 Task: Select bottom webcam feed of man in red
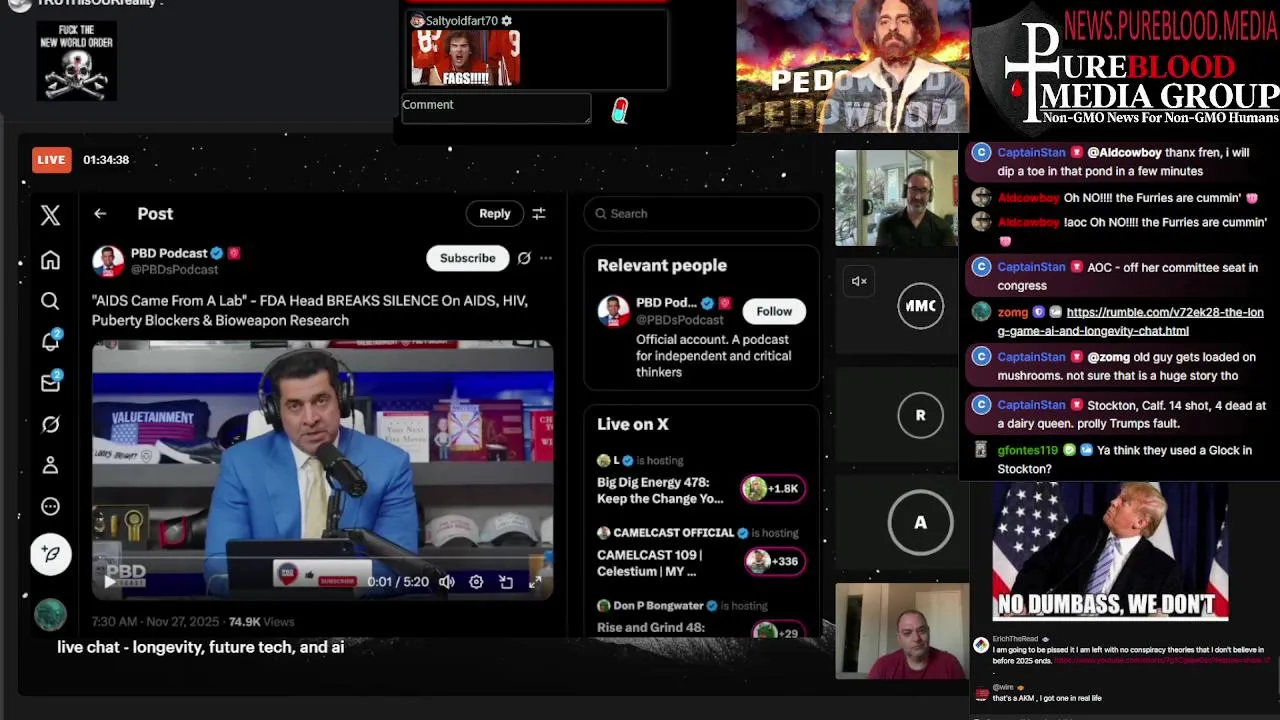click(902, 631)
